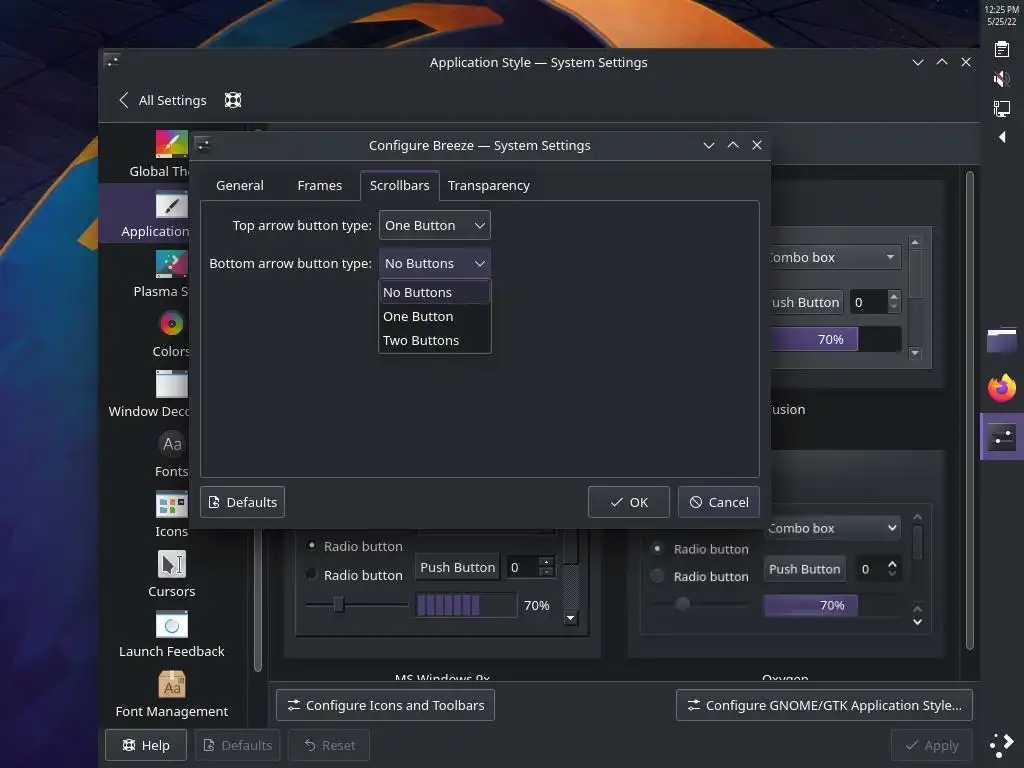This screenshot has height=768, width=1024.
Task: Open the Cursors settings icon
Action: [172, 564]
